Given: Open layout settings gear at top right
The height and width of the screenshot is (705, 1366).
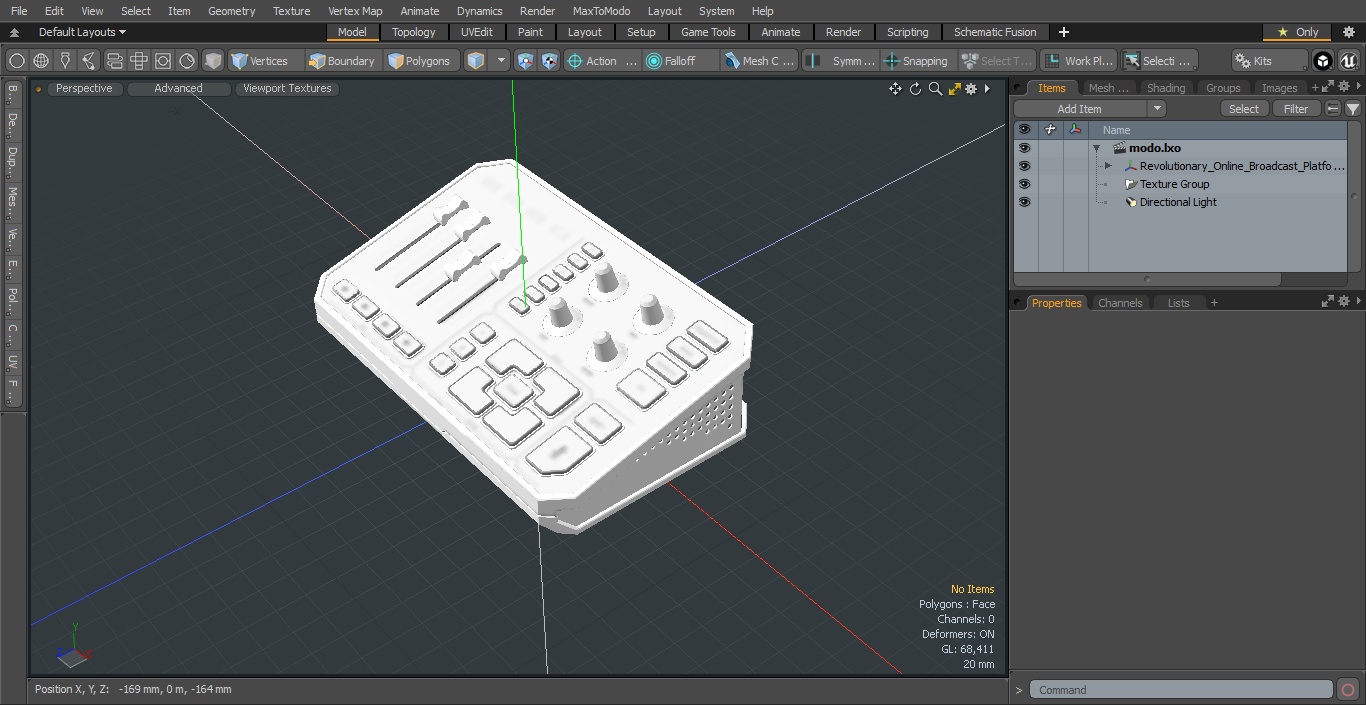Looking at the screenshot, I should coord(1349,32).
